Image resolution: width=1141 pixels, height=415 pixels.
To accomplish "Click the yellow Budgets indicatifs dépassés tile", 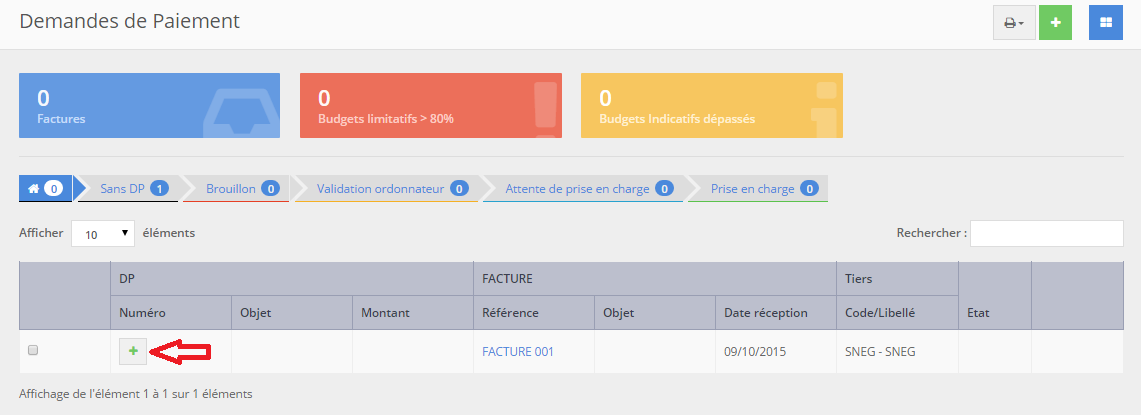I will [711, 105].
